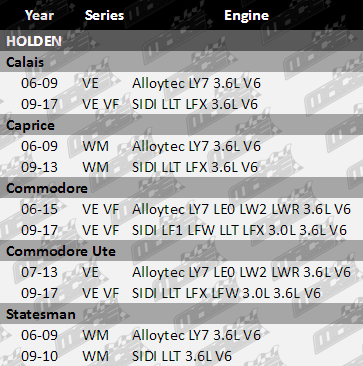Image resolution: width=363 pixels, height=366 pixels.
Task: Click Statesman 09-10 SIDI LLT 3.6L row
Action: [x=181, y=356]
